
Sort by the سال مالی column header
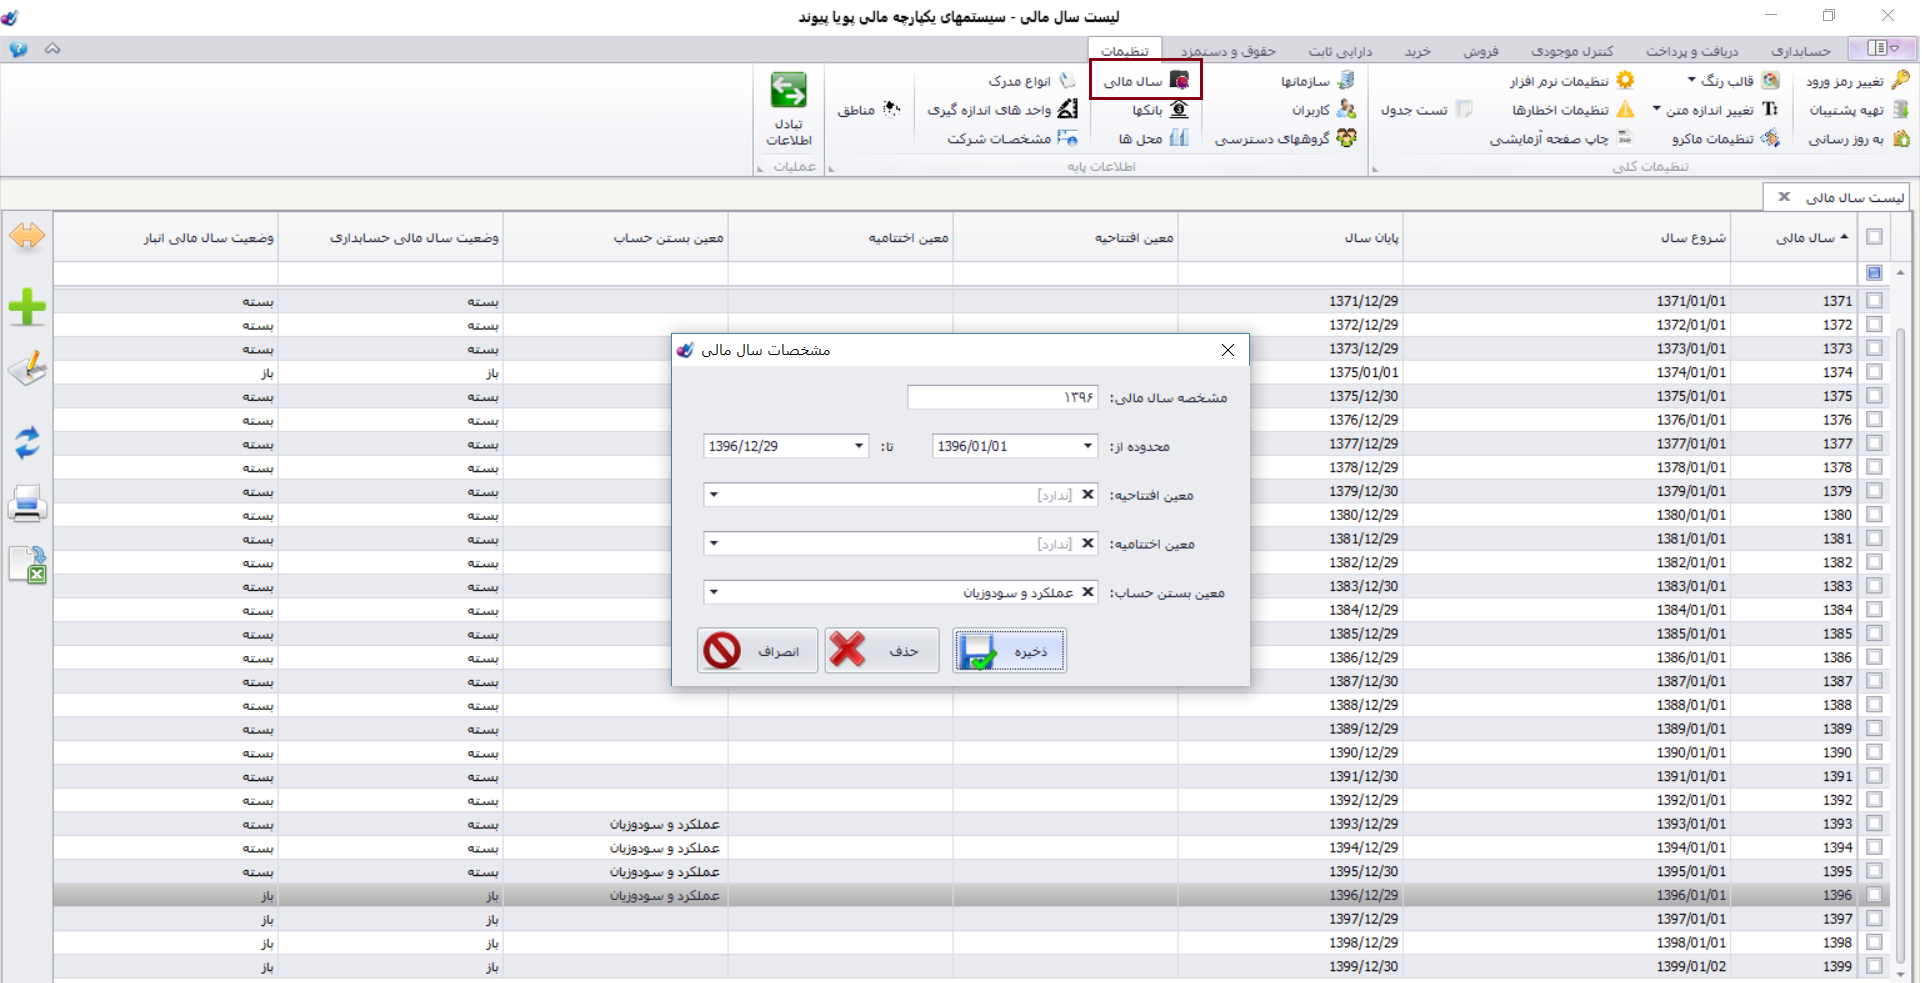pyautogui.click(x=1794, y=237)
